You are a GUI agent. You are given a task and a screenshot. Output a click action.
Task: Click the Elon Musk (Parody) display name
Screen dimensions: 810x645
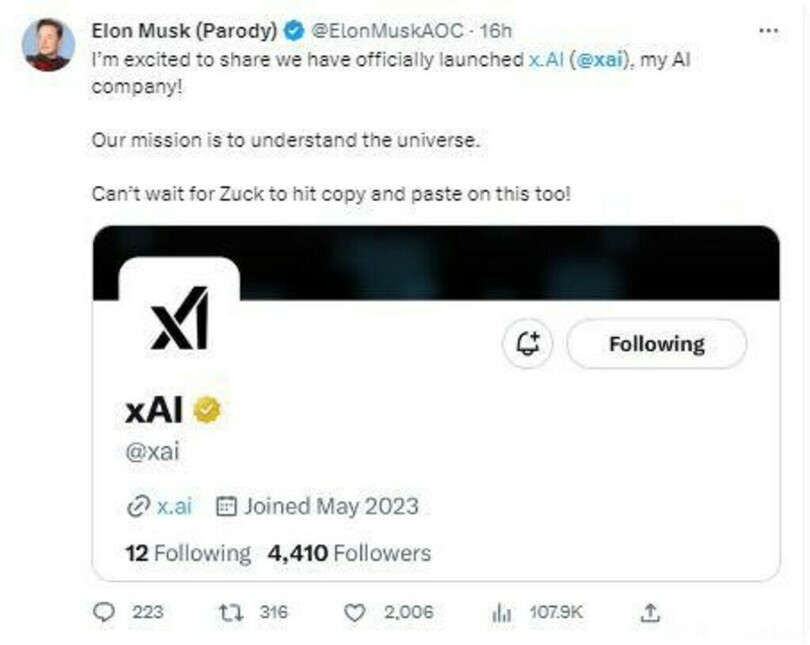(x=184, y=31)
